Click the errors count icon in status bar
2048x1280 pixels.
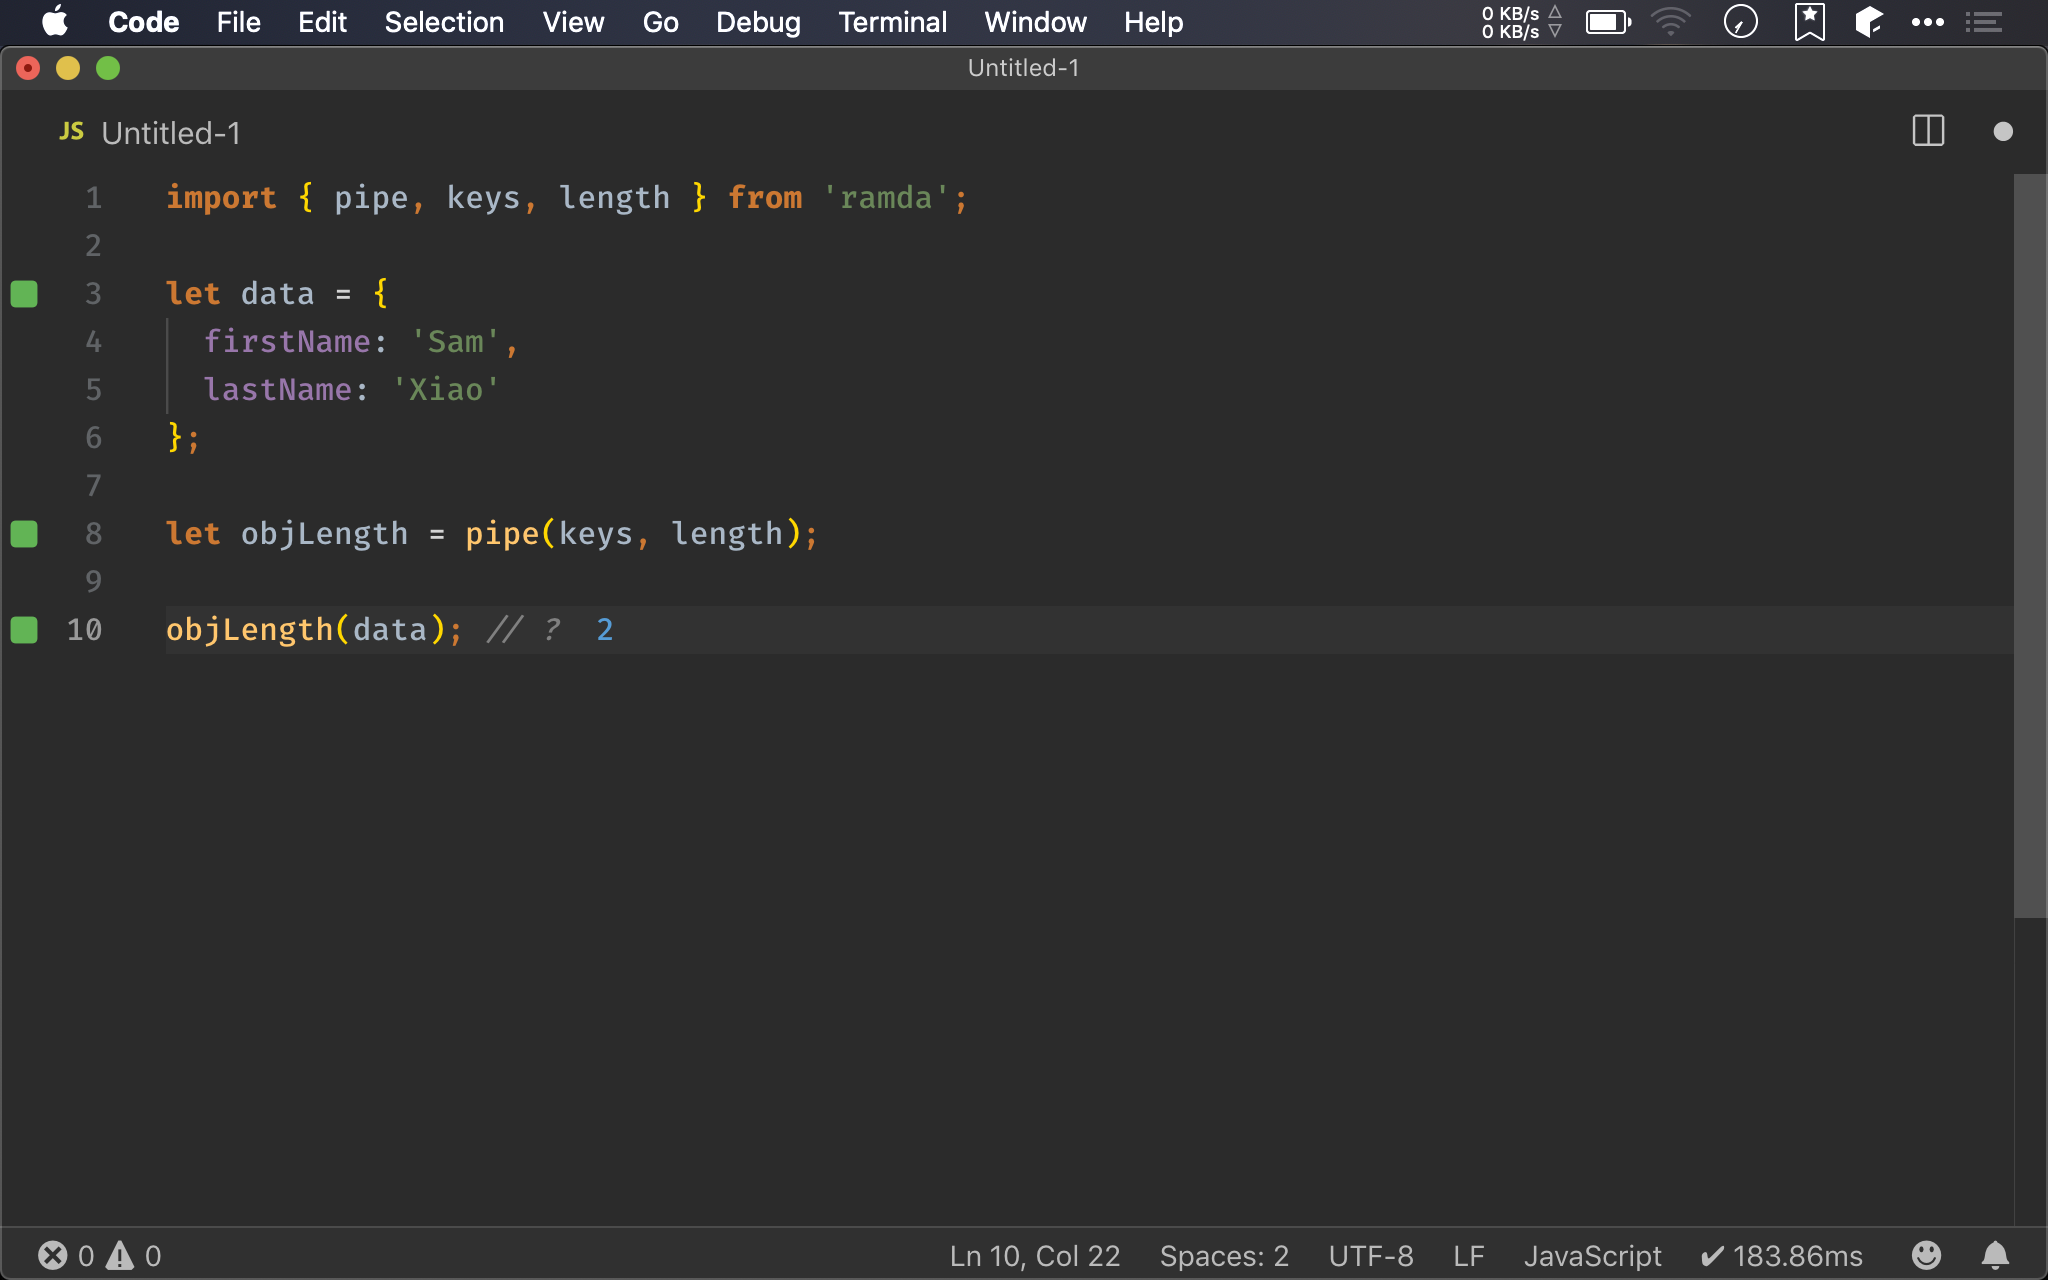52,1255
